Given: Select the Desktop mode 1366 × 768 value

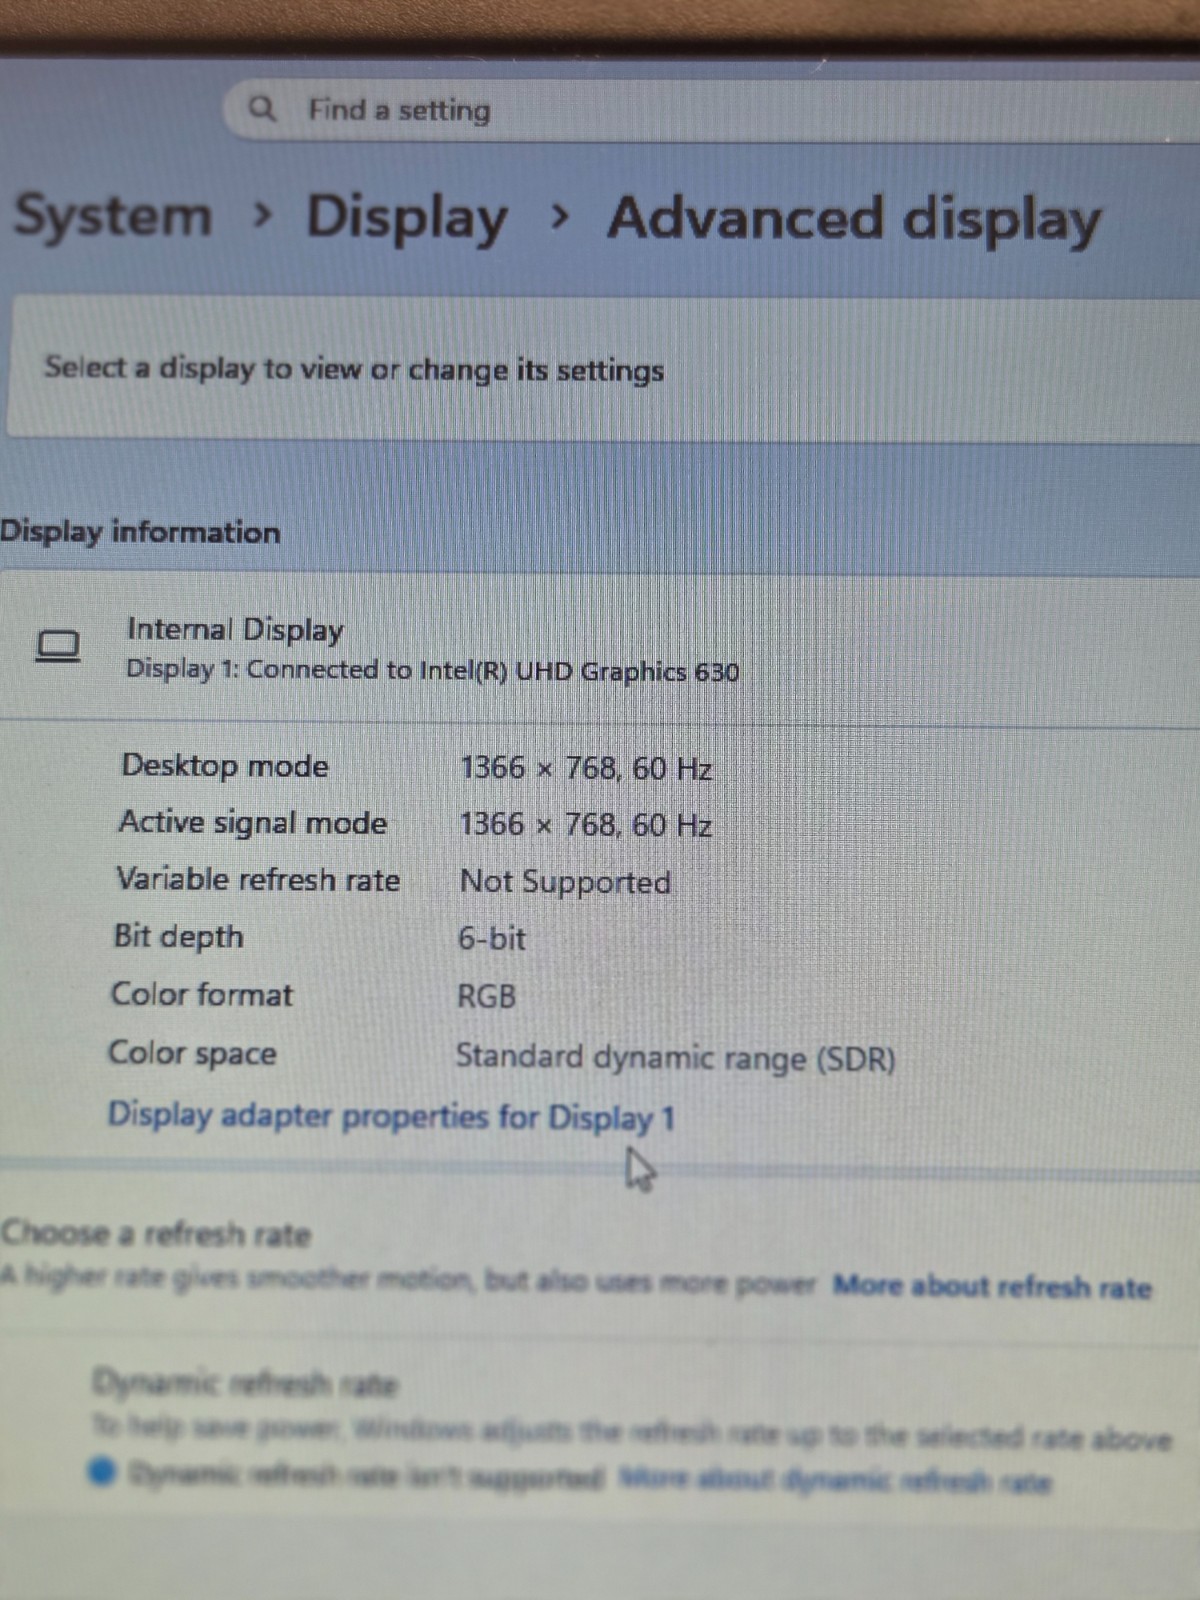Looking at the screenshot, I should (586, 768).
